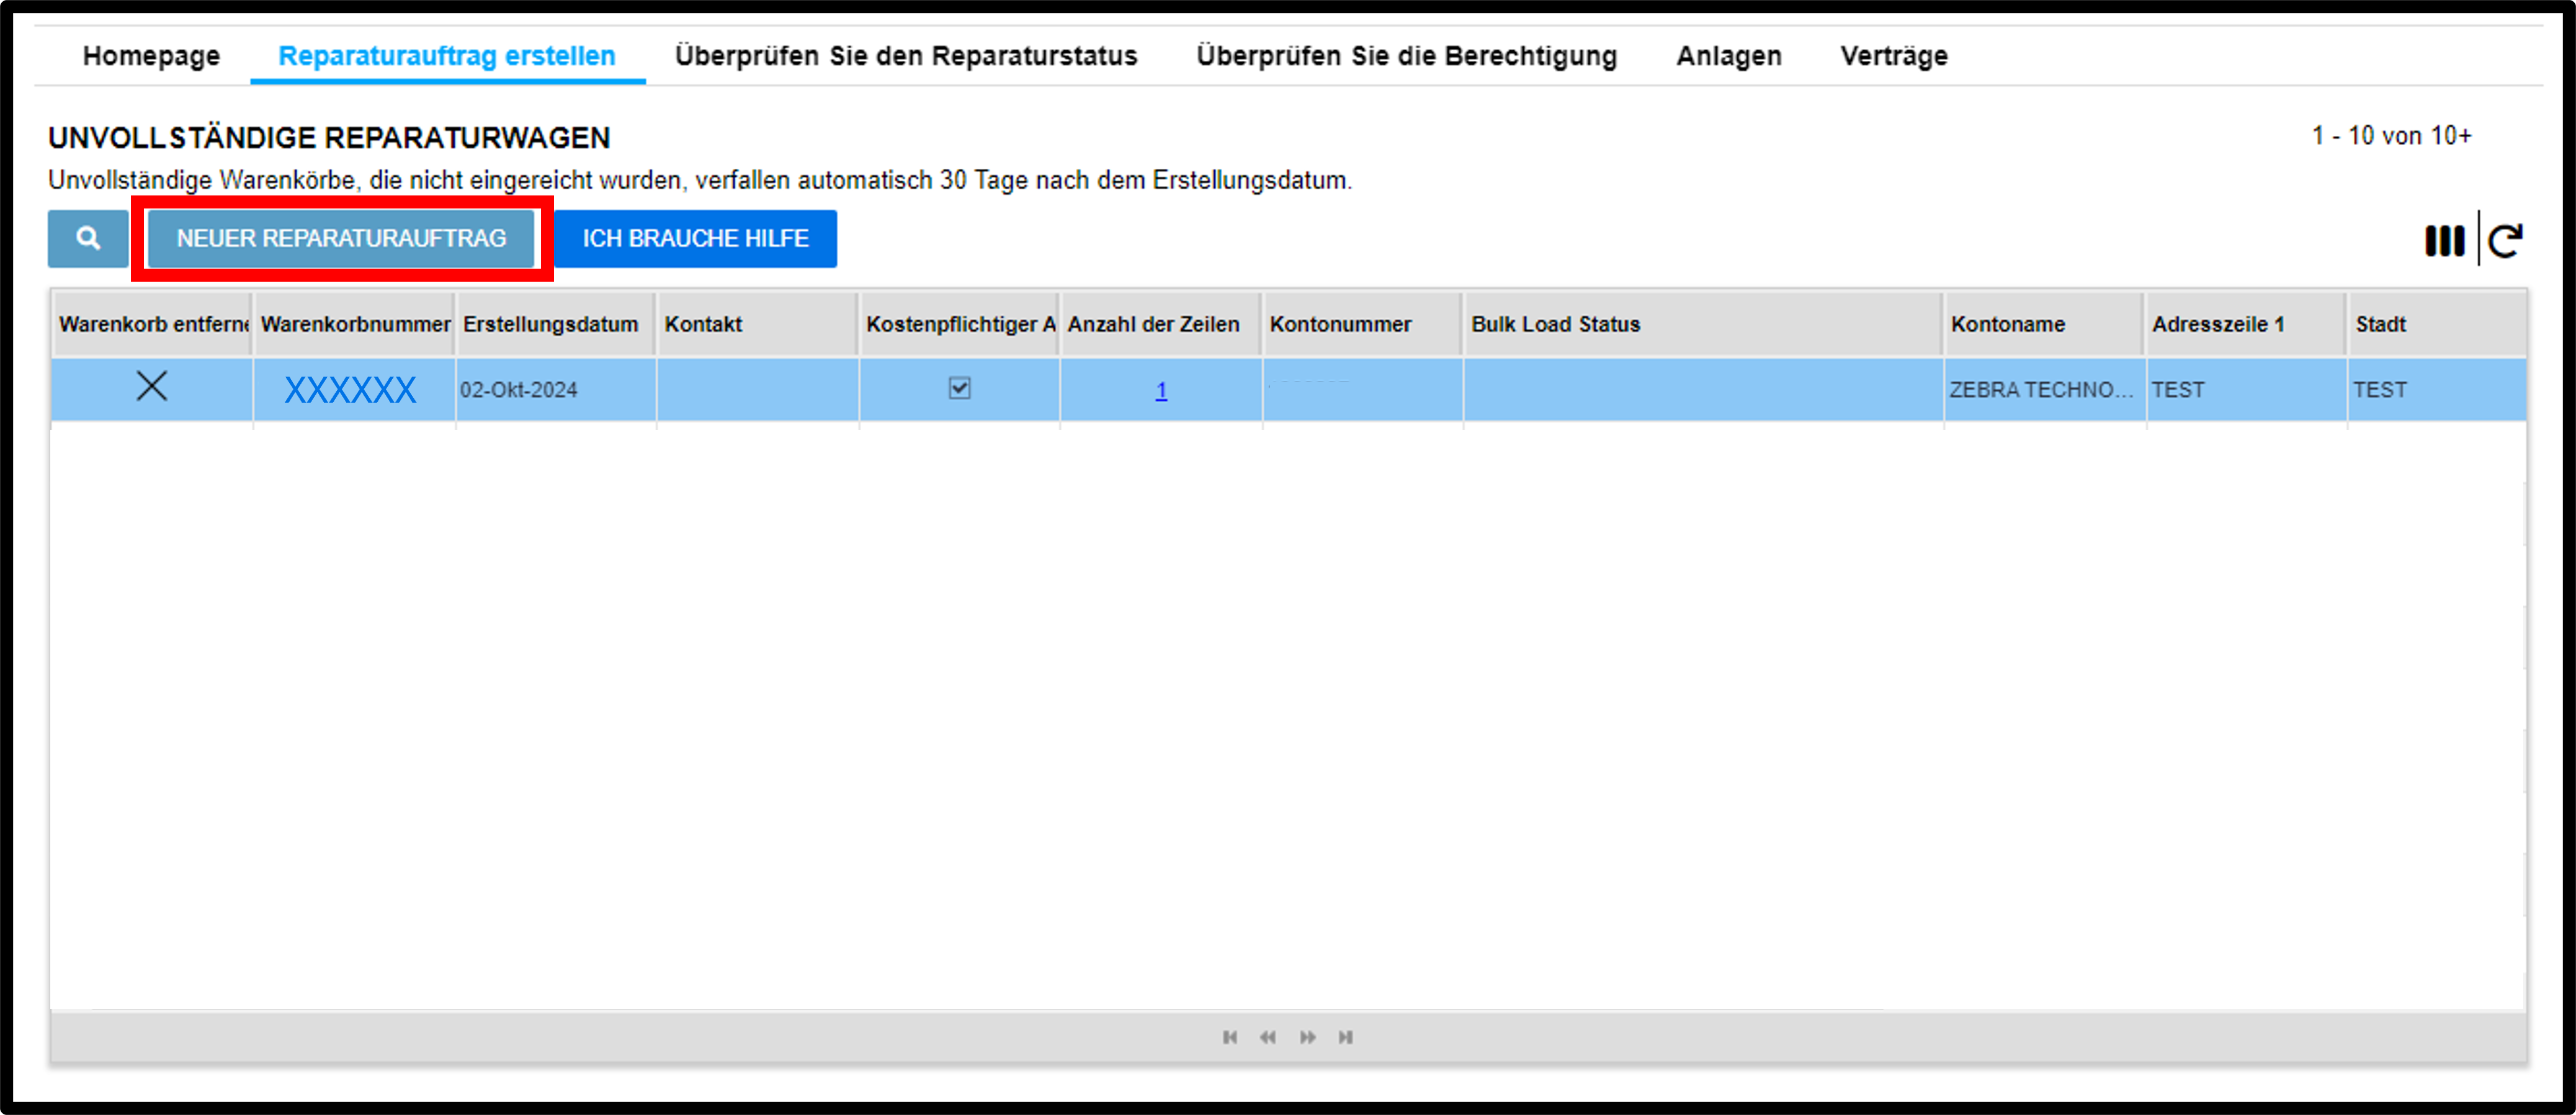Select the Reparaturauftrag erstellen tab
The height and width of the screenshot is (1115, 2576).
(447, 56)
